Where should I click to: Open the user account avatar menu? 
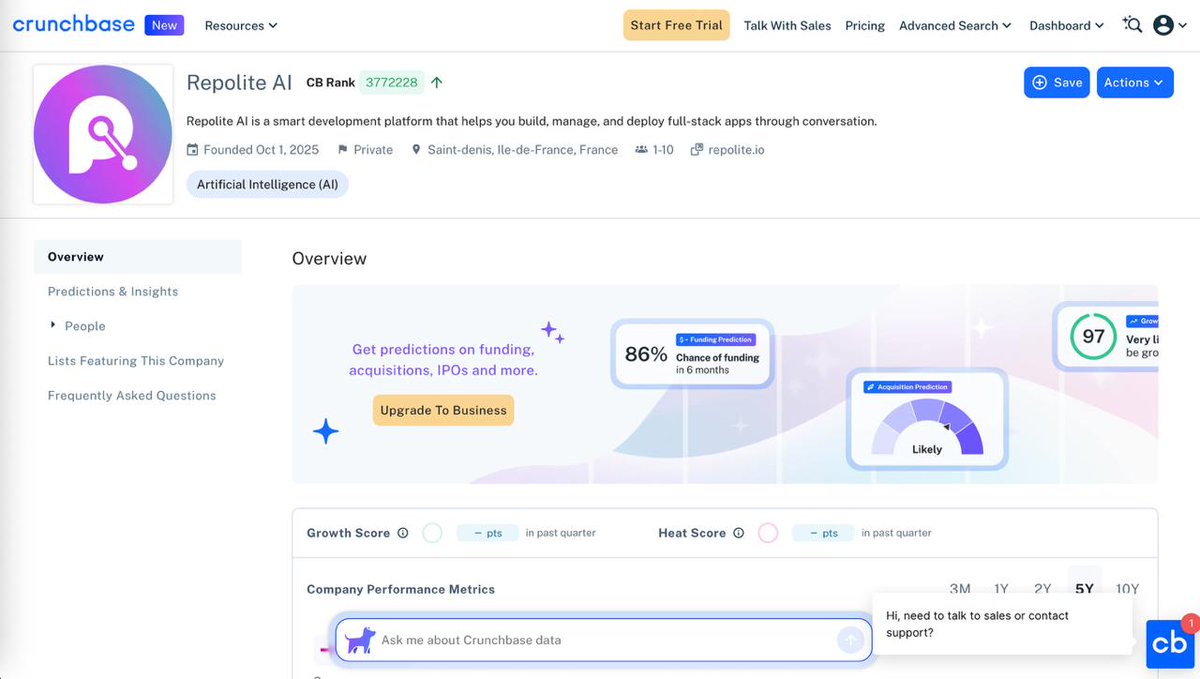click(1169, 25)
